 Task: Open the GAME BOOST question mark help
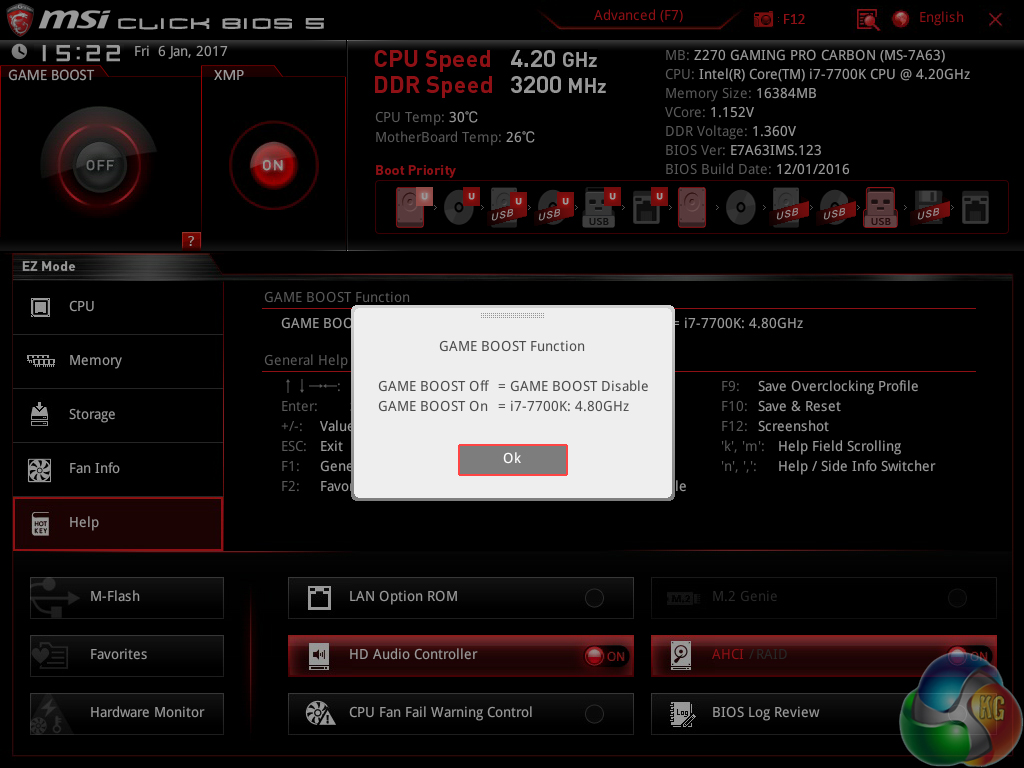click(x=191, y=240)
